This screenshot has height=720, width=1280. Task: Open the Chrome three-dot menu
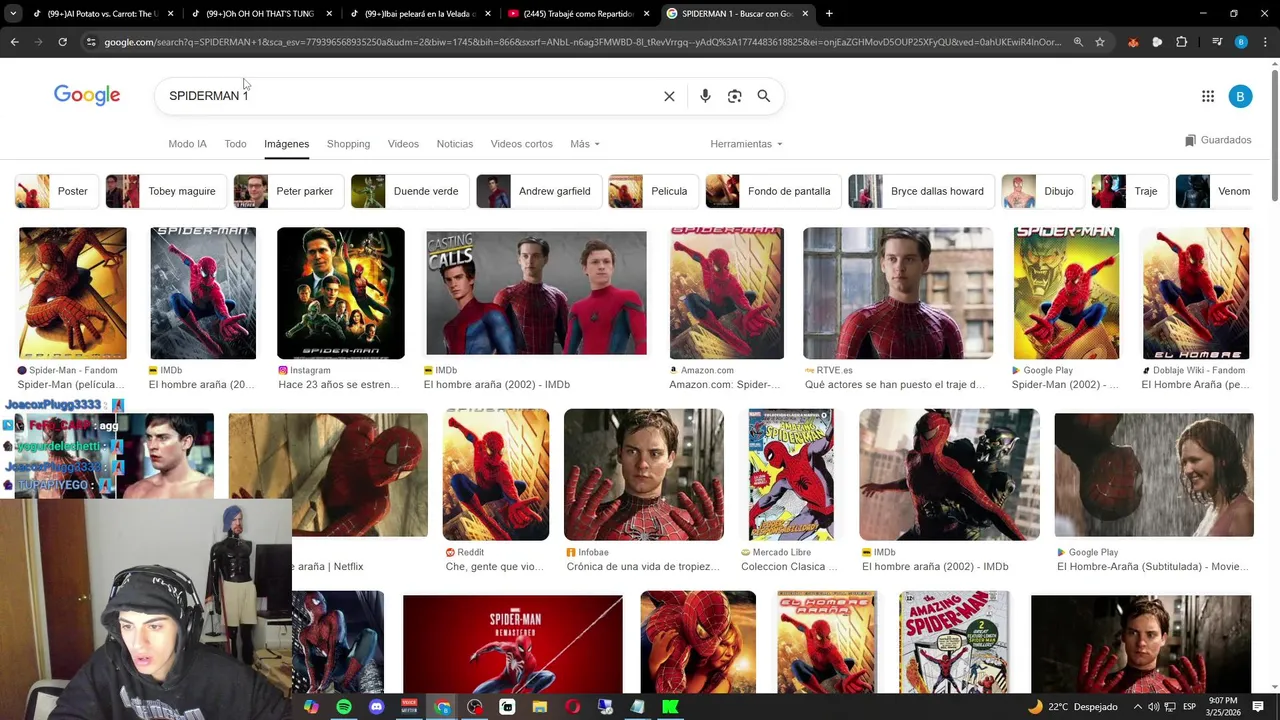1265,42
